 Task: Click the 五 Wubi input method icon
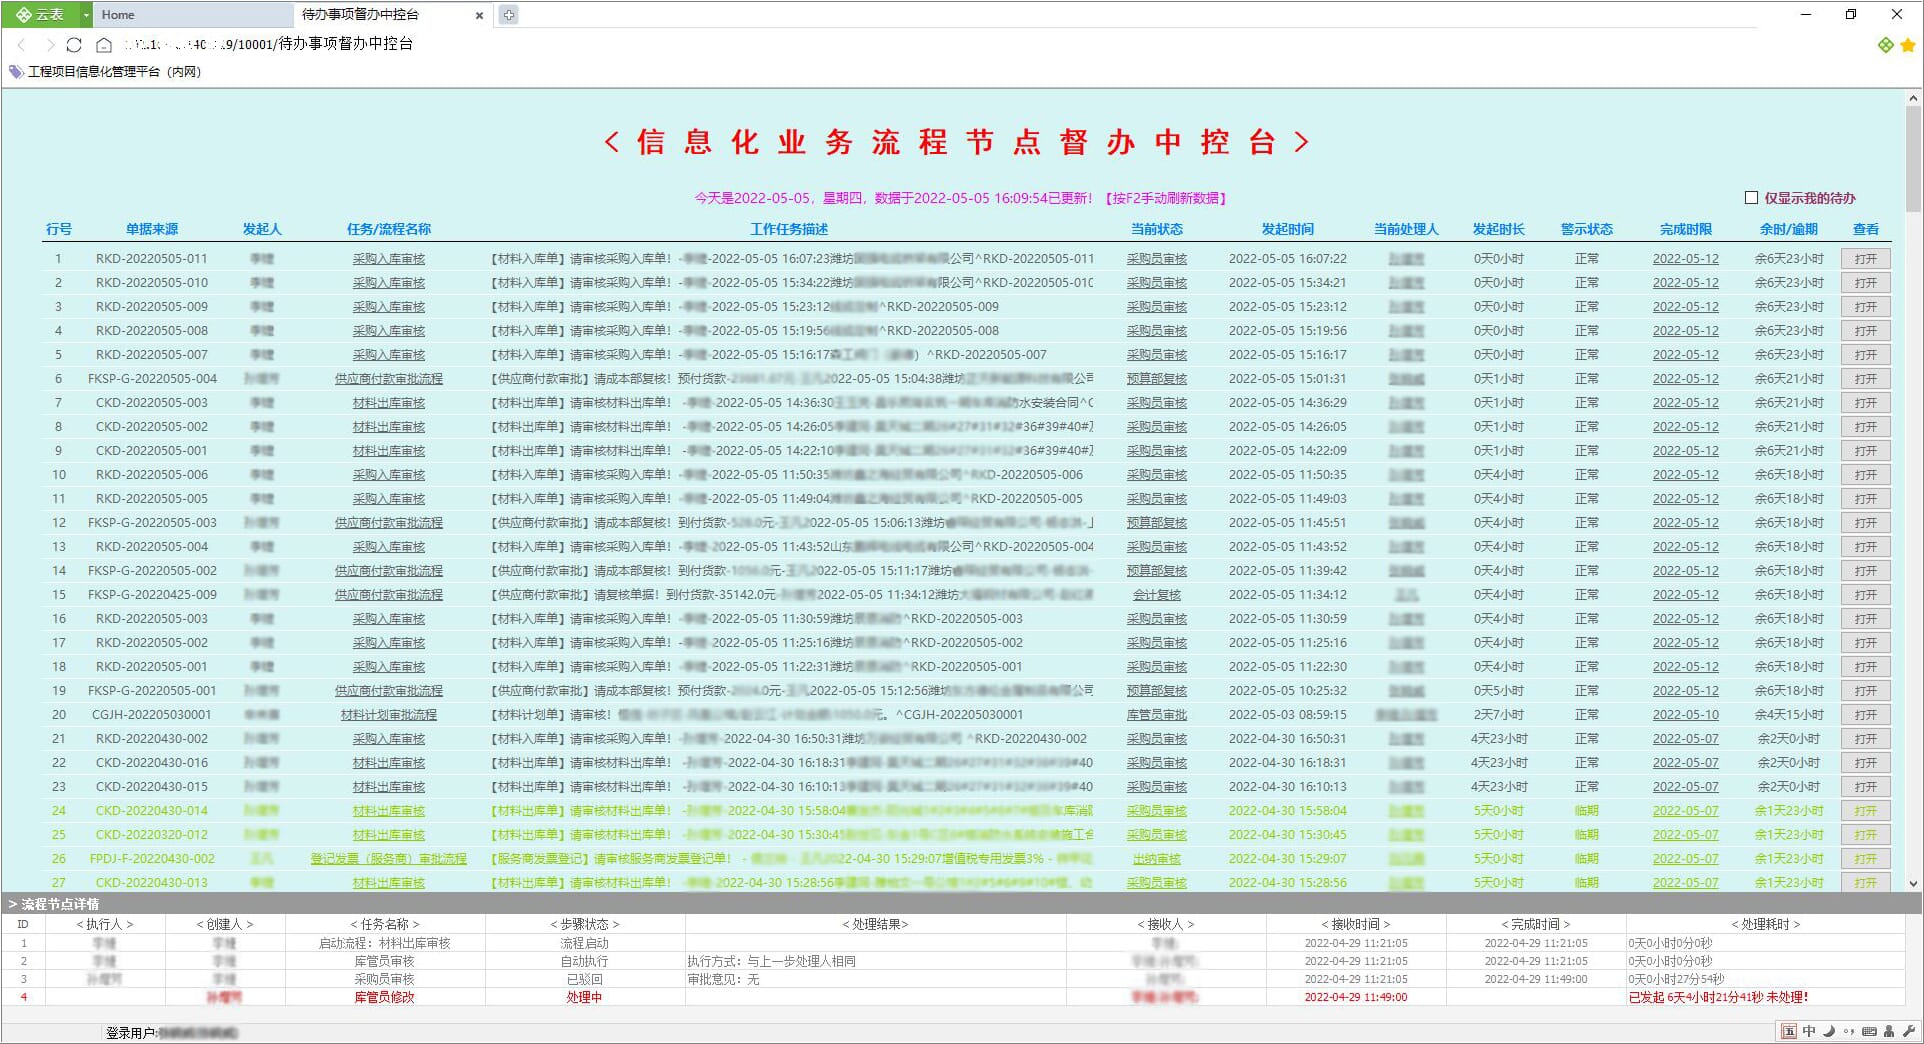(x=1789, y=1031)
